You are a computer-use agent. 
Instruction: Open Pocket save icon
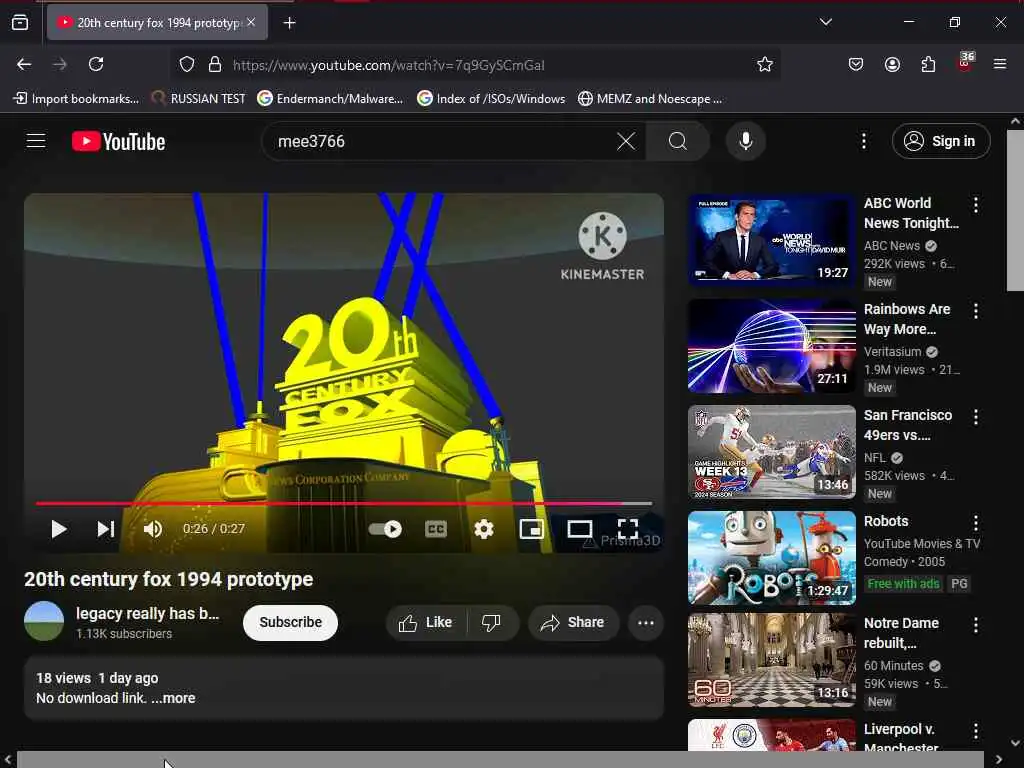coord(856,64)
